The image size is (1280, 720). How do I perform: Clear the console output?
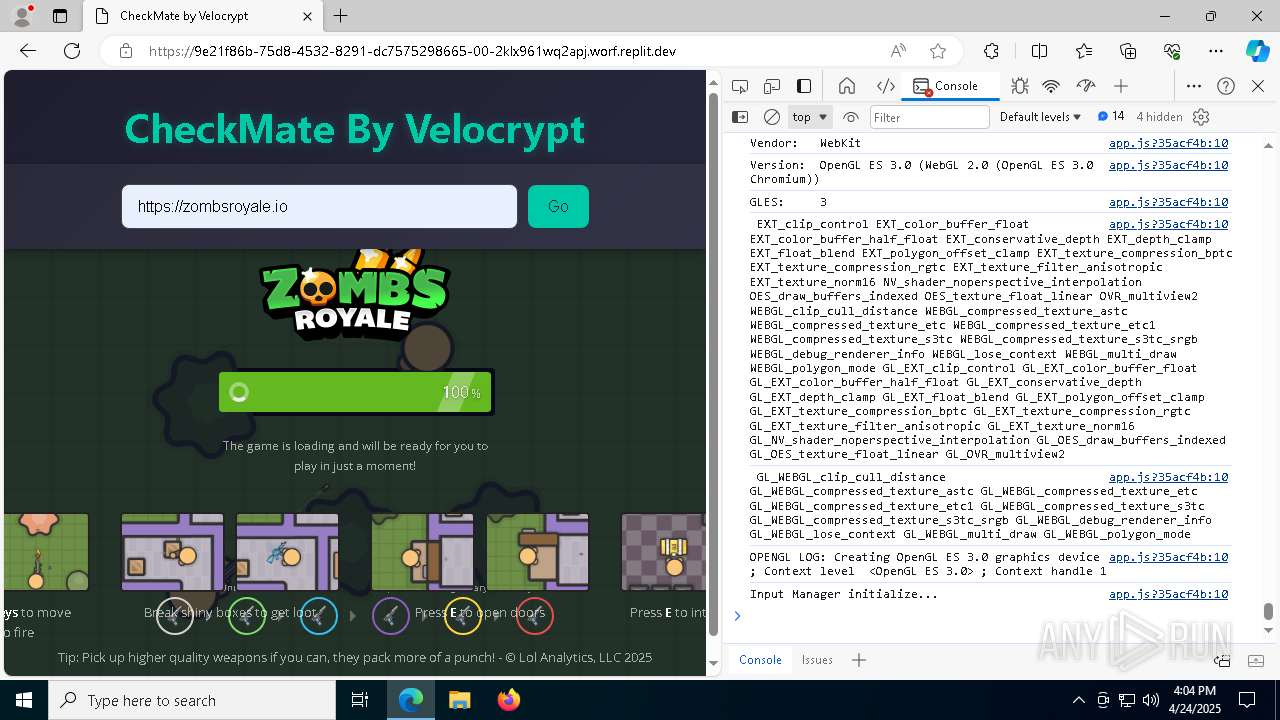click(x=772, y=117)
